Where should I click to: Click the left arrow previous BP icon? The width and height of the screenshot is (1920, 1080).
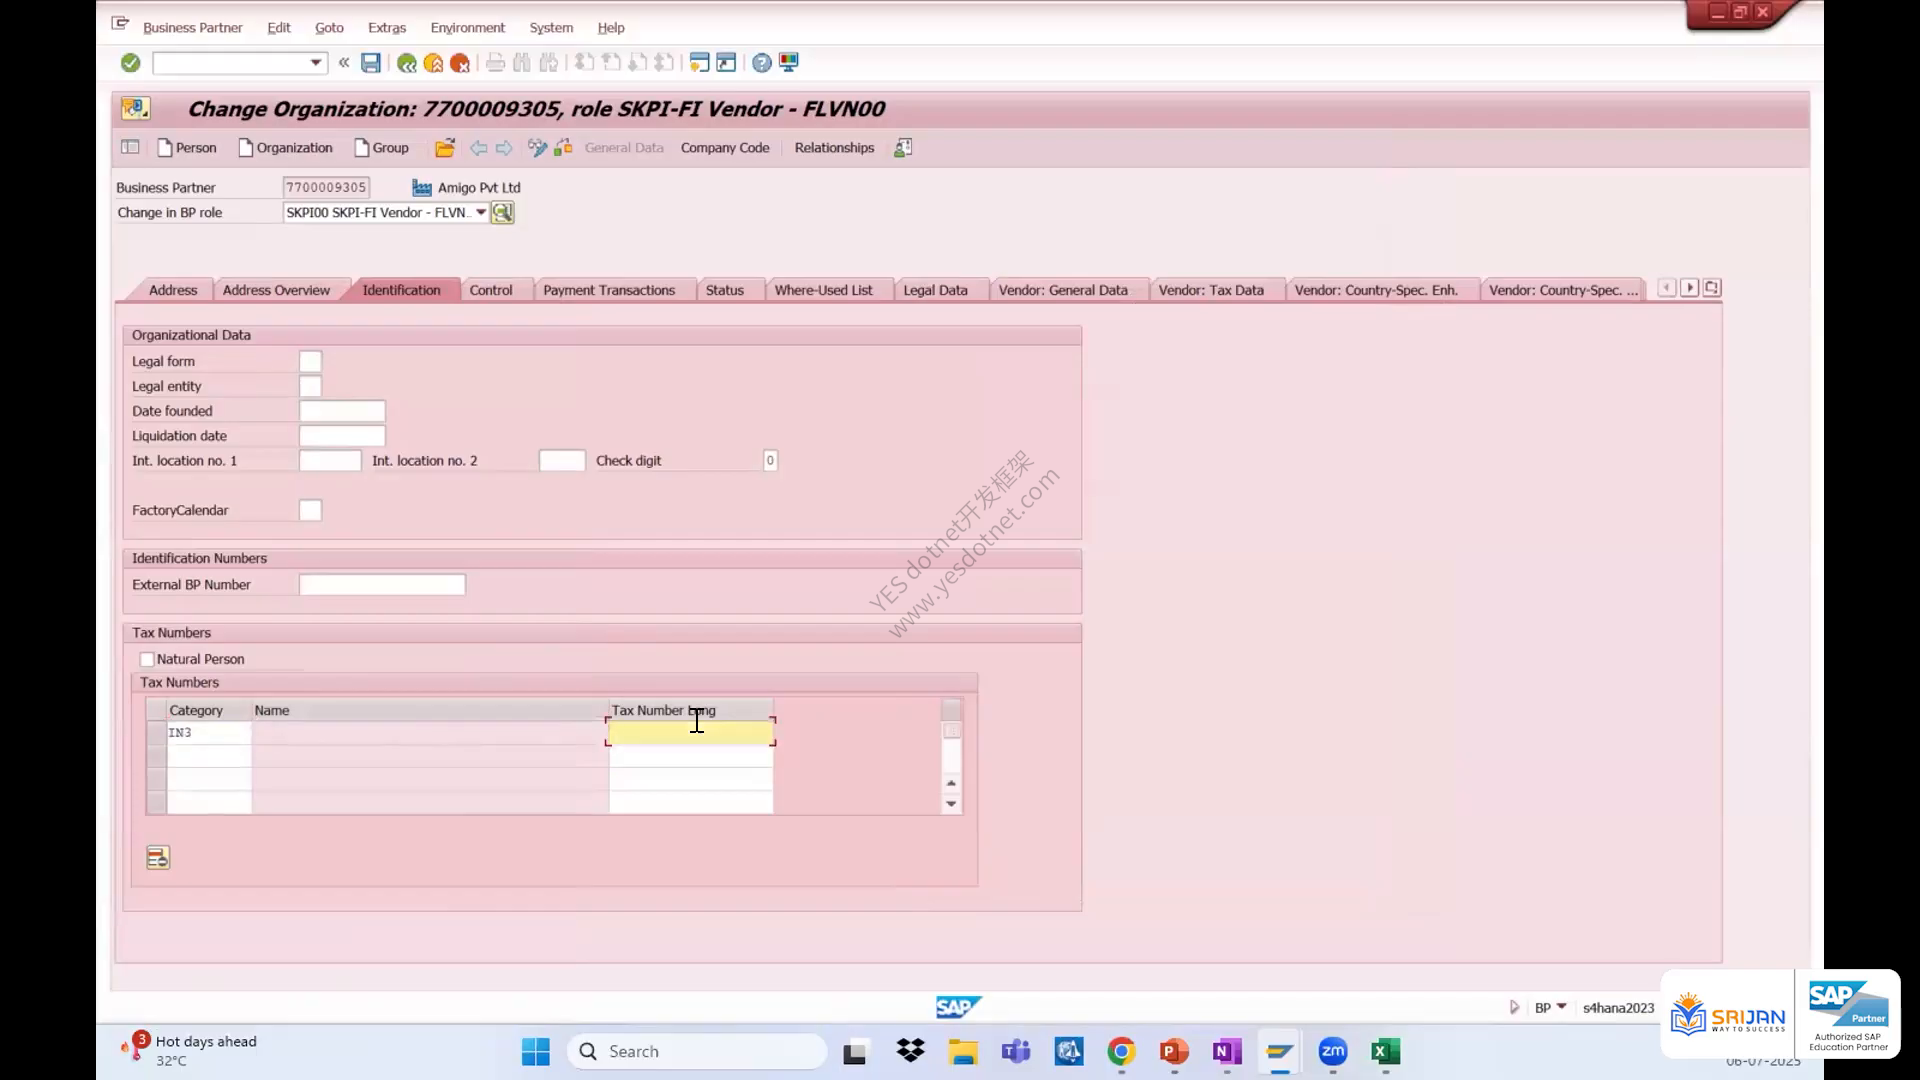478,148
